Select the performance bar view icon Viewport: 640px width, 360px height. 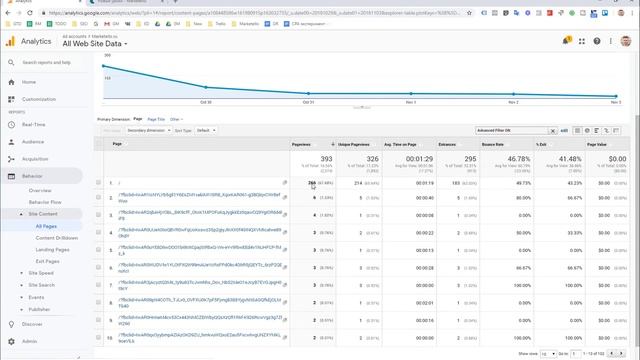(x=597, y=131)
